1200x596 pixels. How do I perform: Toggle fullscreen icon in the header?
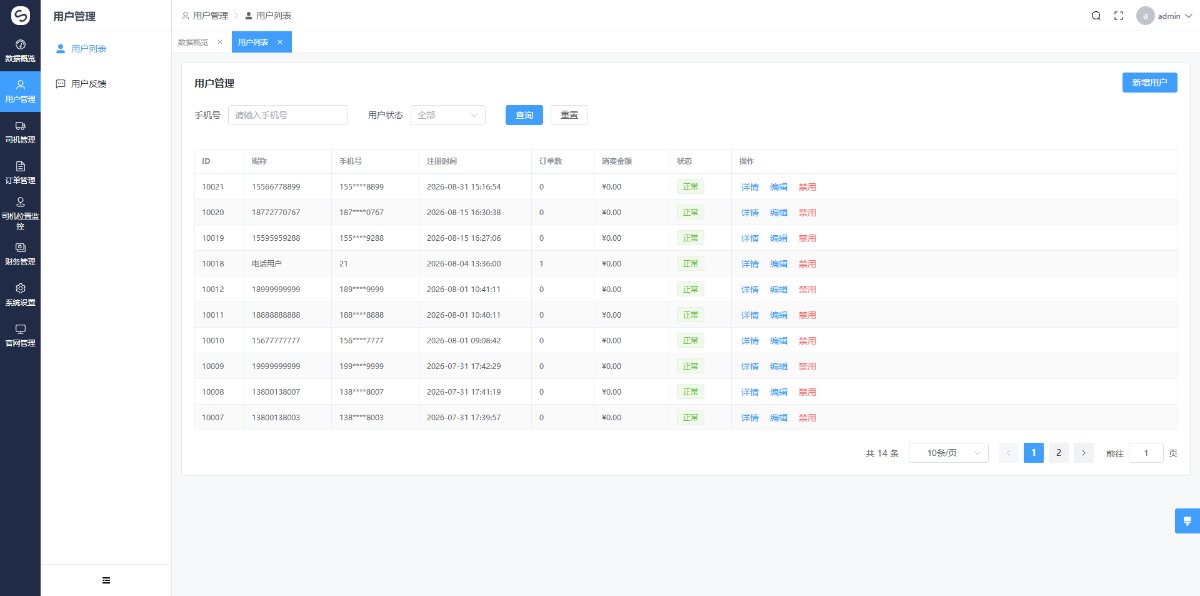(x=1119, y=16)
